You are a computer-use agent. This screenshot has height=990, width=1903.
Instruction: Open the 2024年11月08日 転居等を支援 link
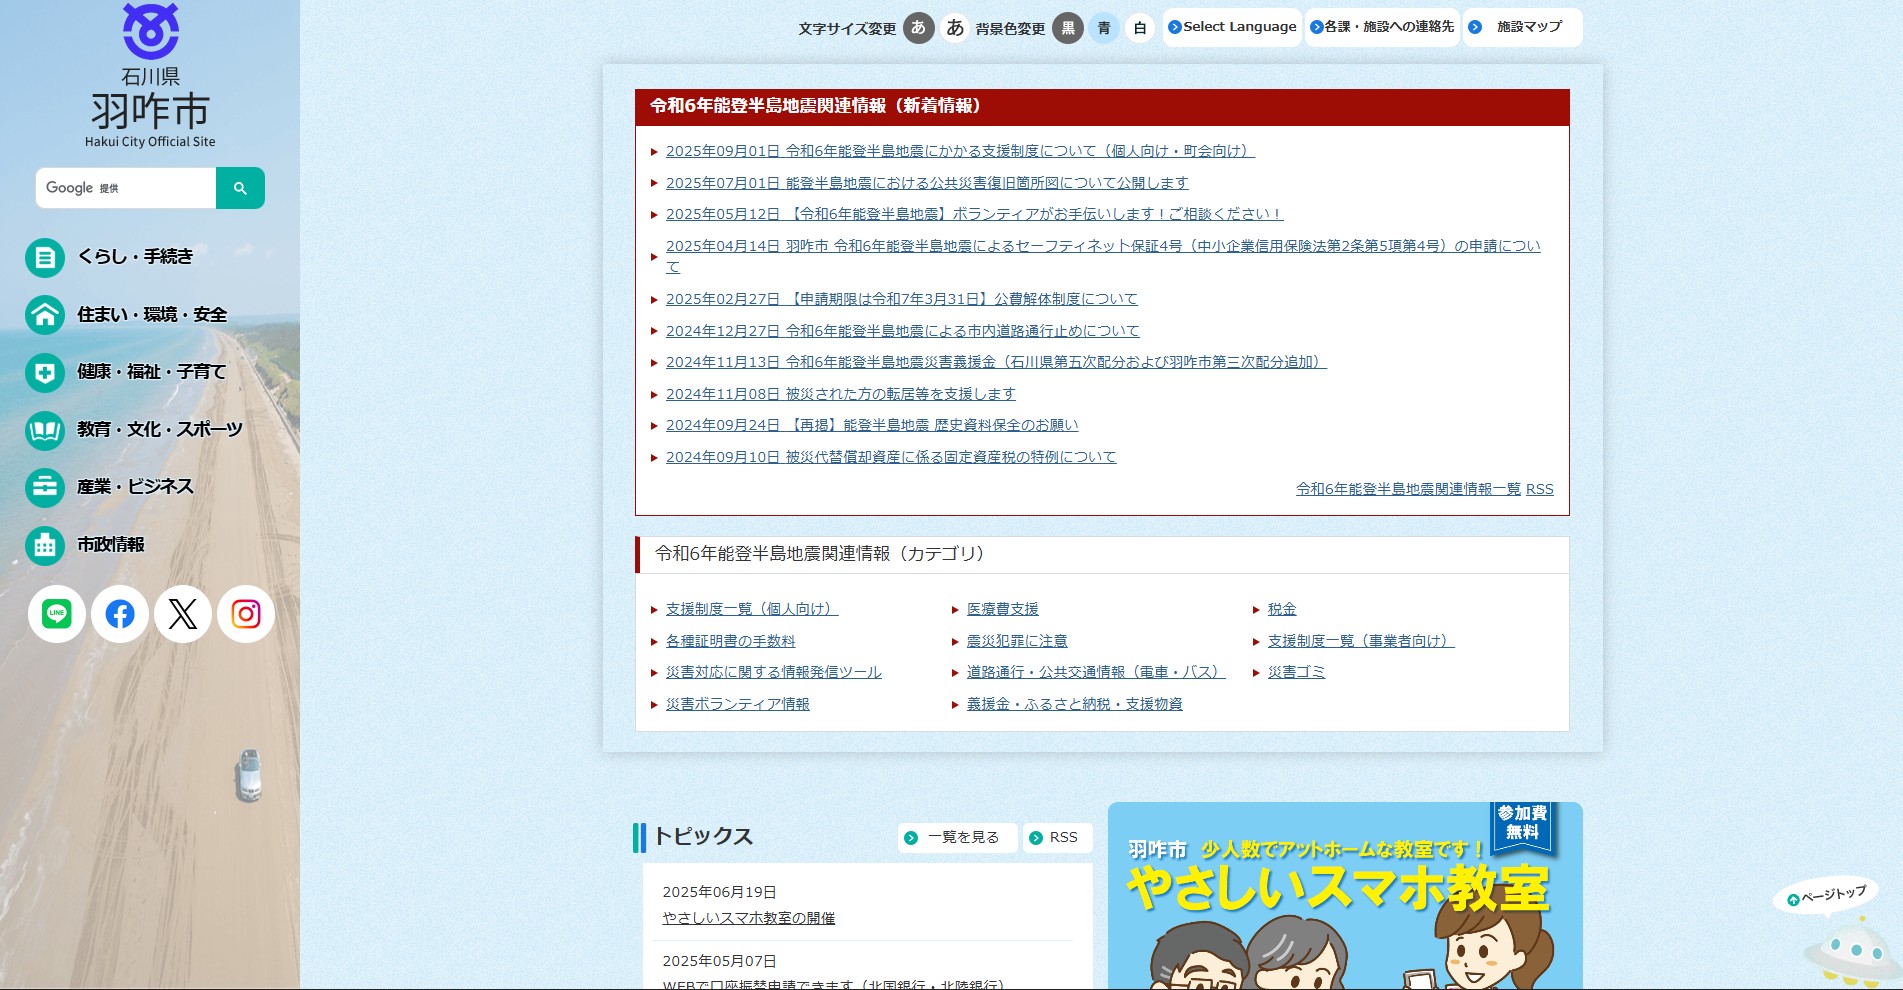point(840,394)
